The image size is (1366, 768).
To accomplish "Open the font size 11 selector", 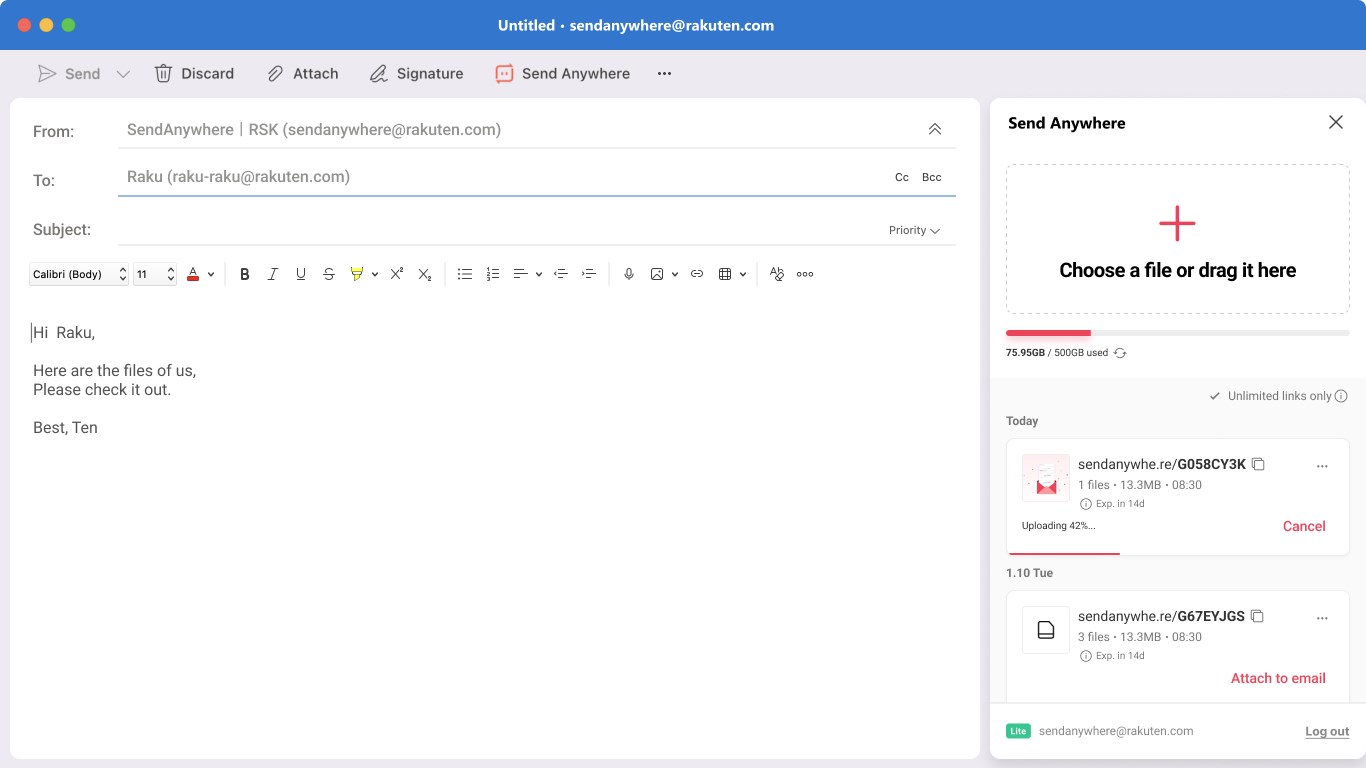I will 155,274.
